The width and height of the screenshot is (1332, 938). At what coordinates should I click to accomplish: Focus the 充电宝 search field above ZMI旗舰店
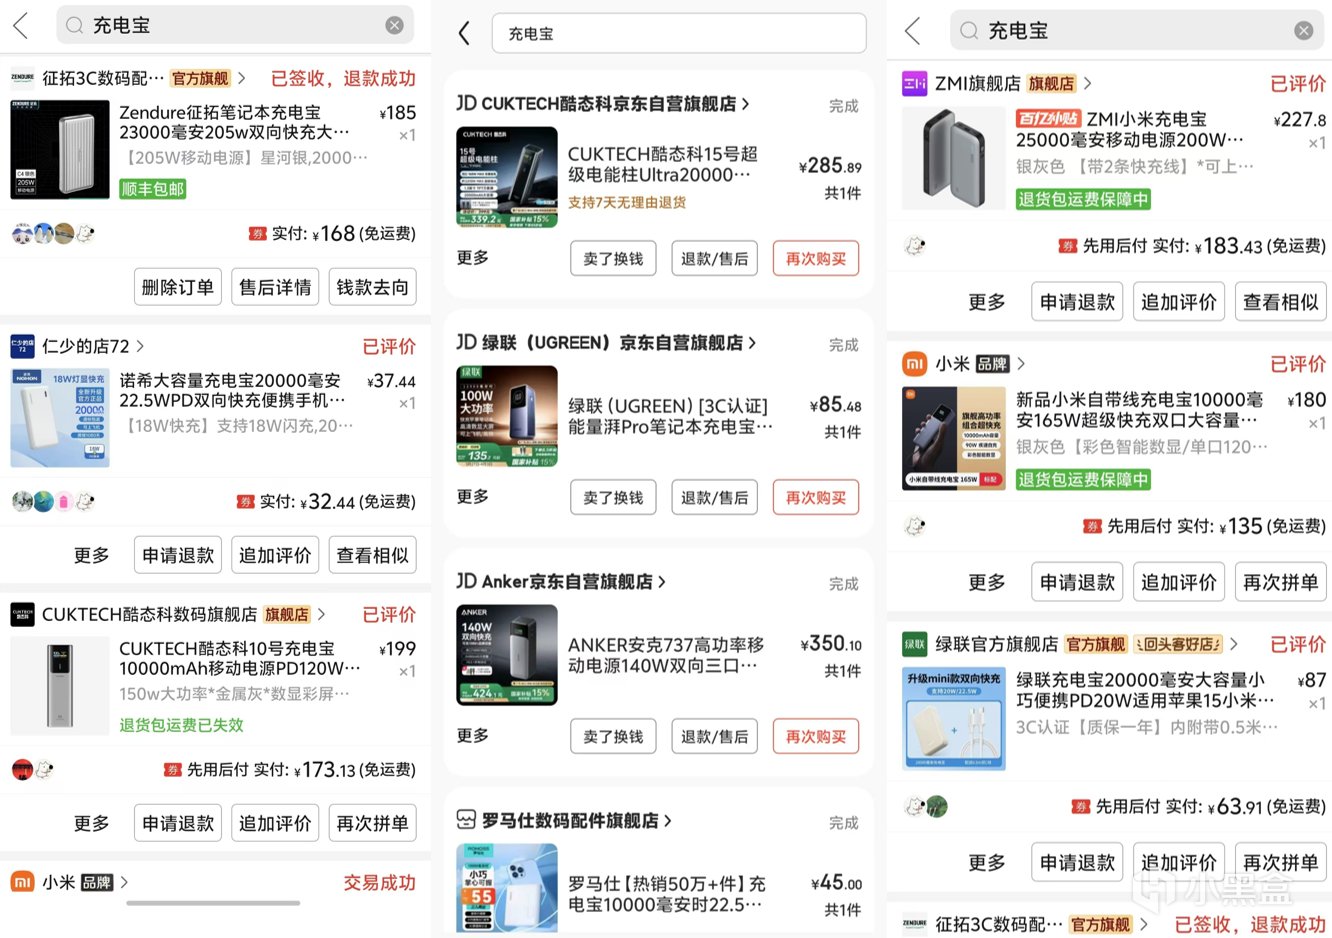(1137, 31)
